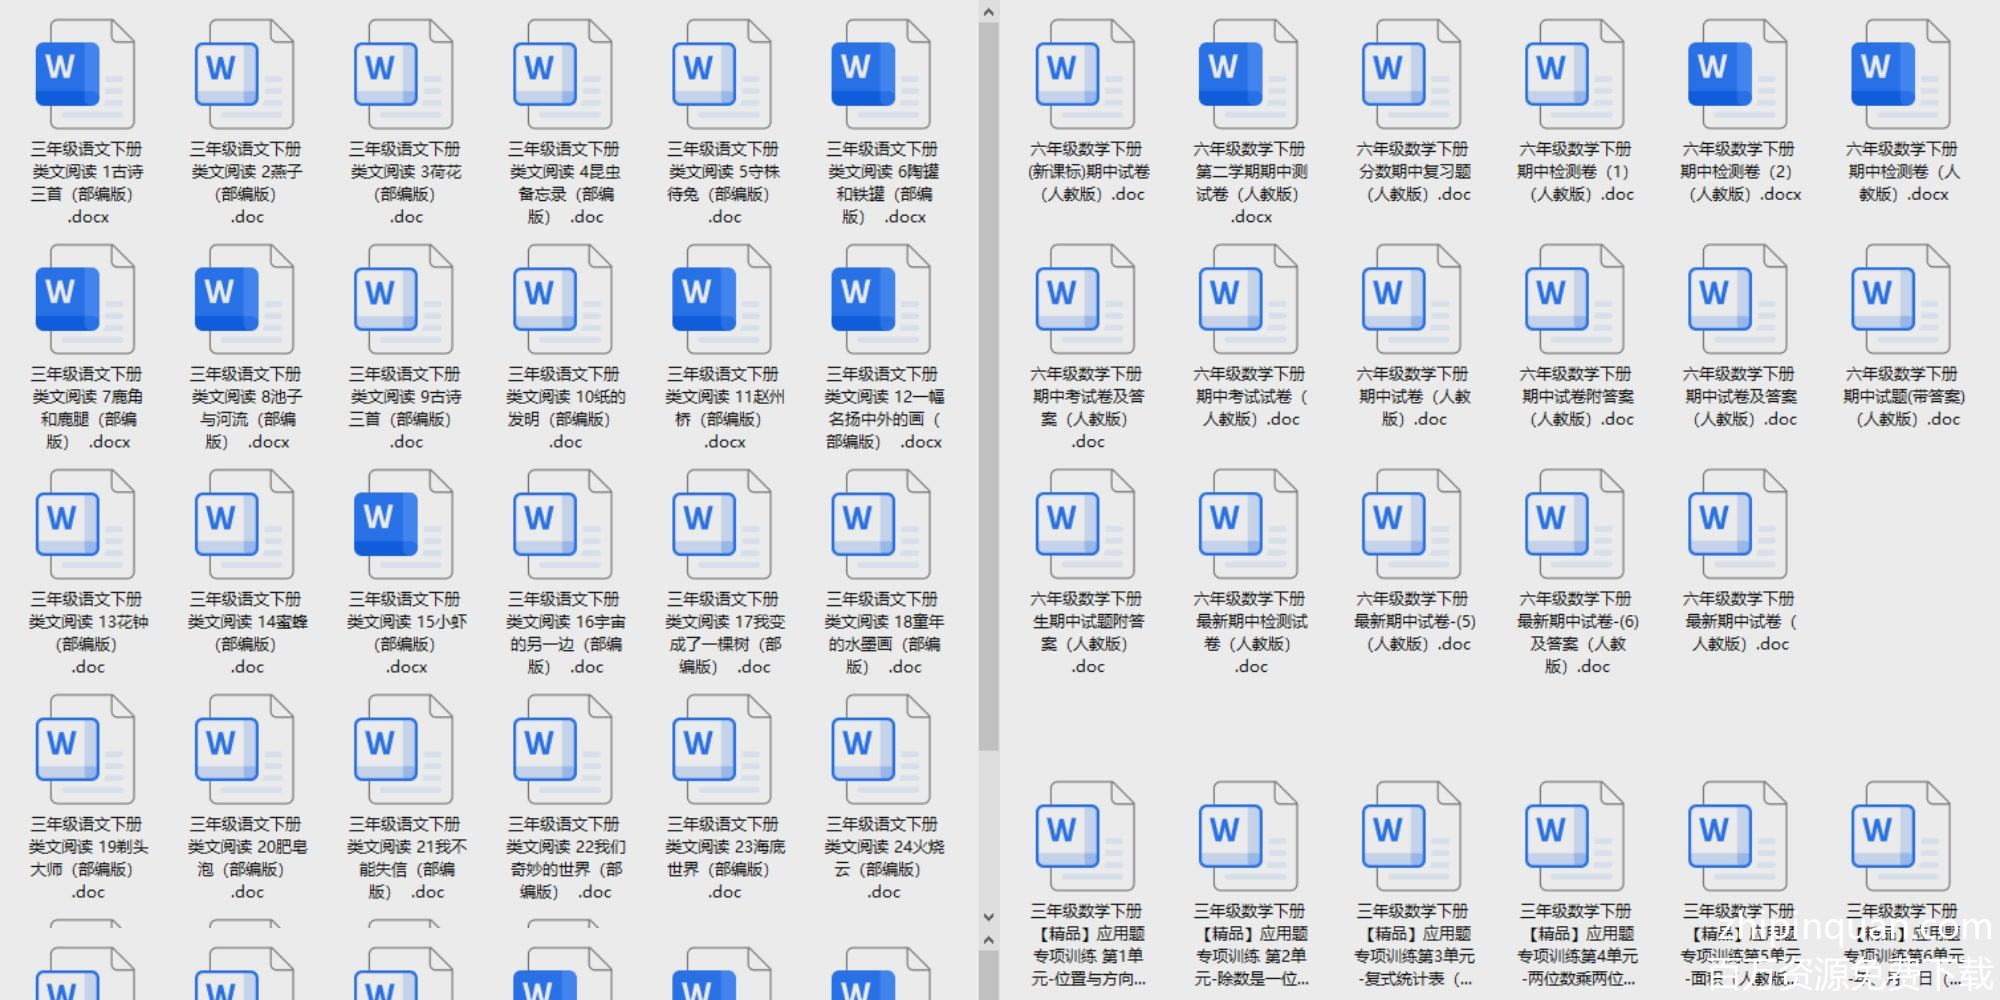Click the 最新期中试卷-(5) document icon
Viewport: 2000px width, 1000px height.
(x=1412, y=525)
